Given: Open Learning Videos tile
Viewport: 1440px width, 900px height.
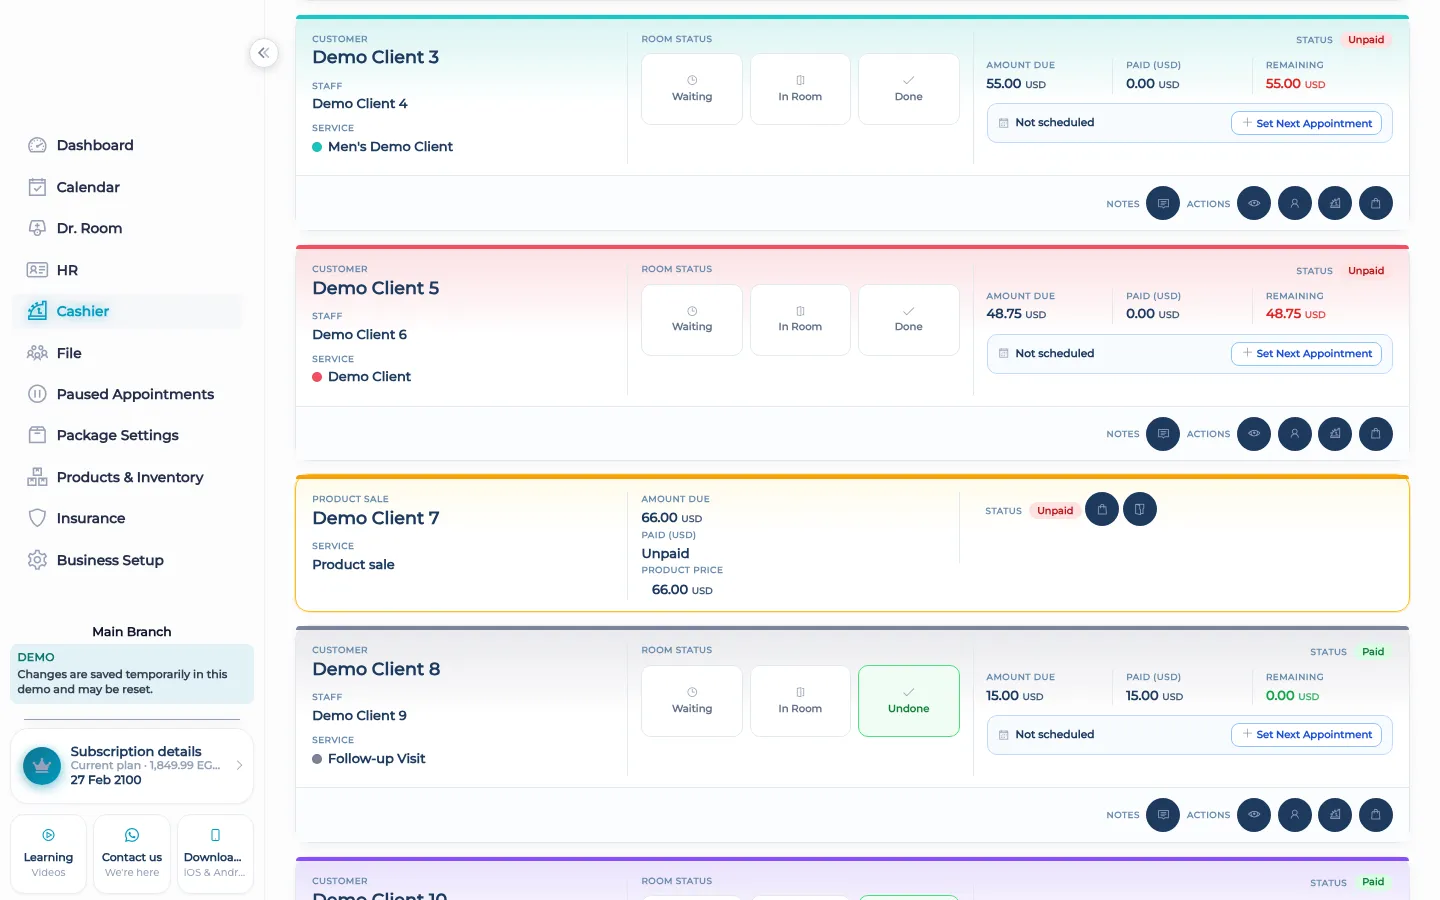Looking at the screenshot, I should tap(48, 854).
